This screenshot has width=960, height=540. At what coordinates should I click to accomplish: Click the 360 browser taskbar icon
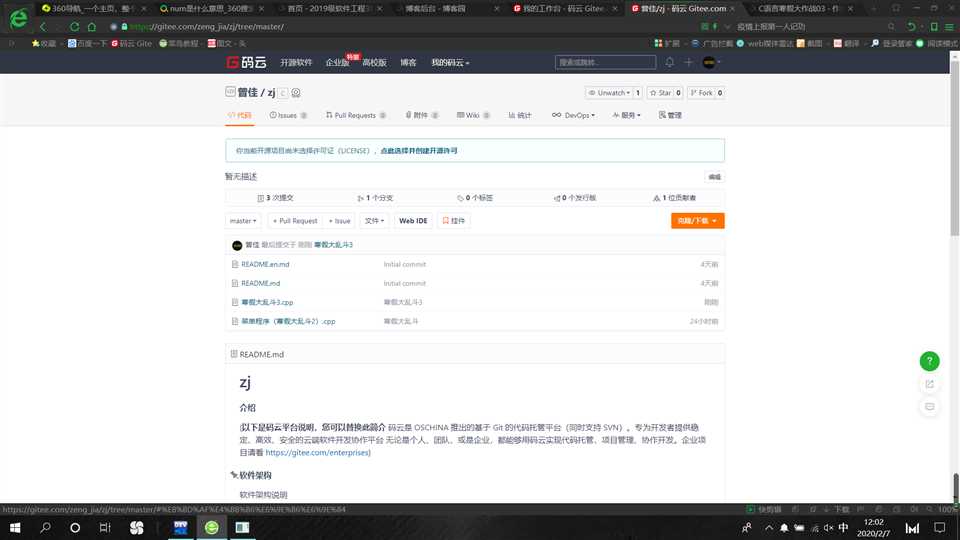pyautogui.click(x=211, y=528)
